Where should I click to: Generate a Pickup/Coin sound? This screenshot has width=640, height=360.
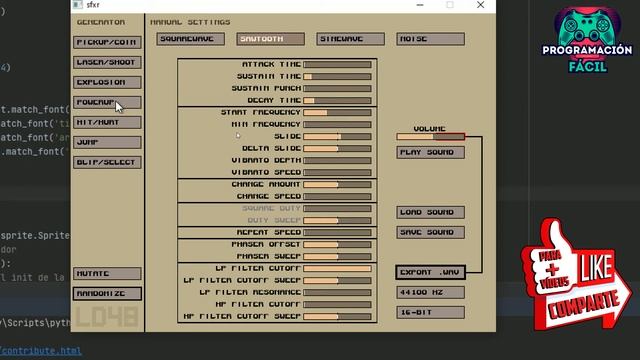click(x=107, y=42)
